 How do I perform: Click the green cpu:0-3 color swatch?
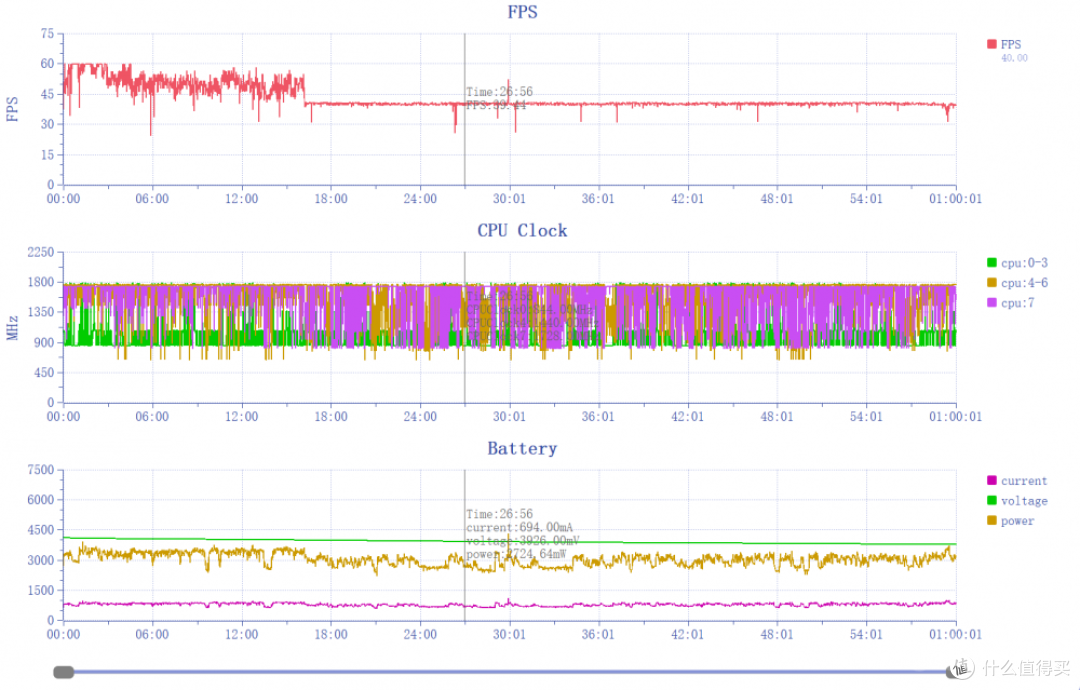[x=992, y=262]
